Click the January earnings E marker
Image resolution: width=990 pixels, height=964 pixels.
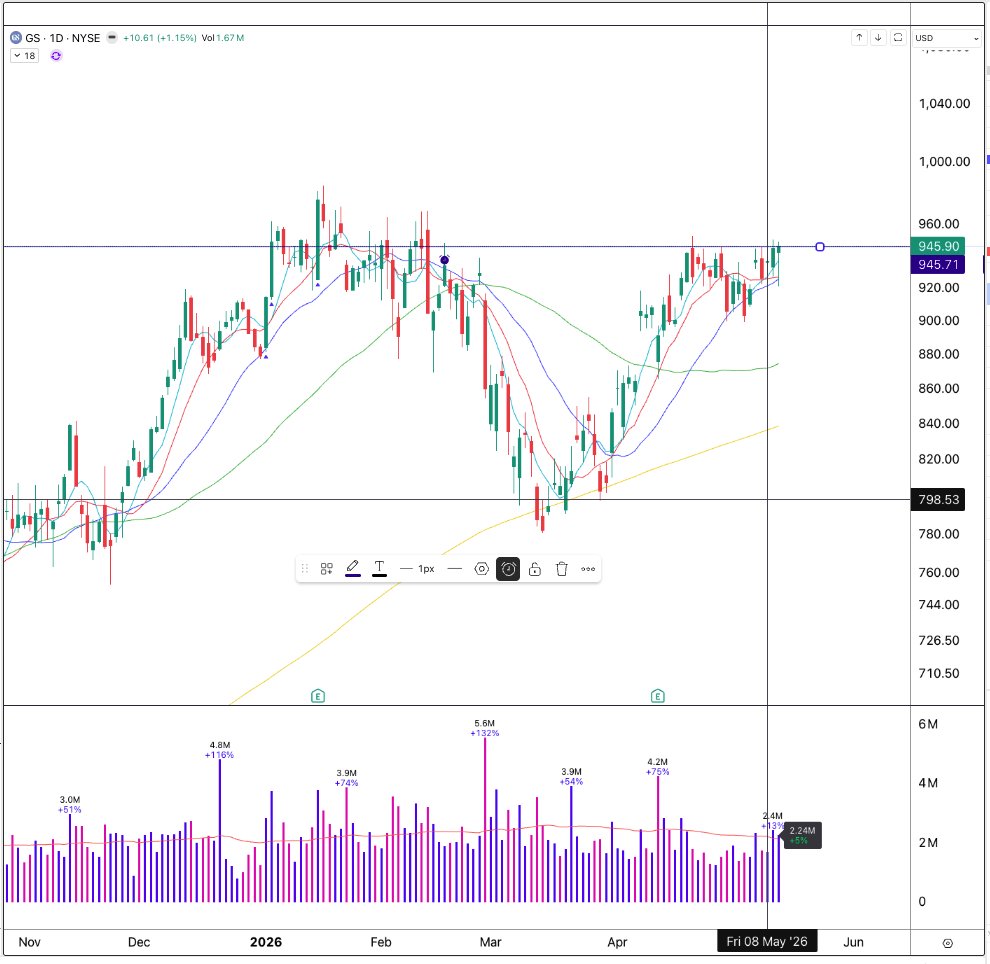click(x=318, y=696)
